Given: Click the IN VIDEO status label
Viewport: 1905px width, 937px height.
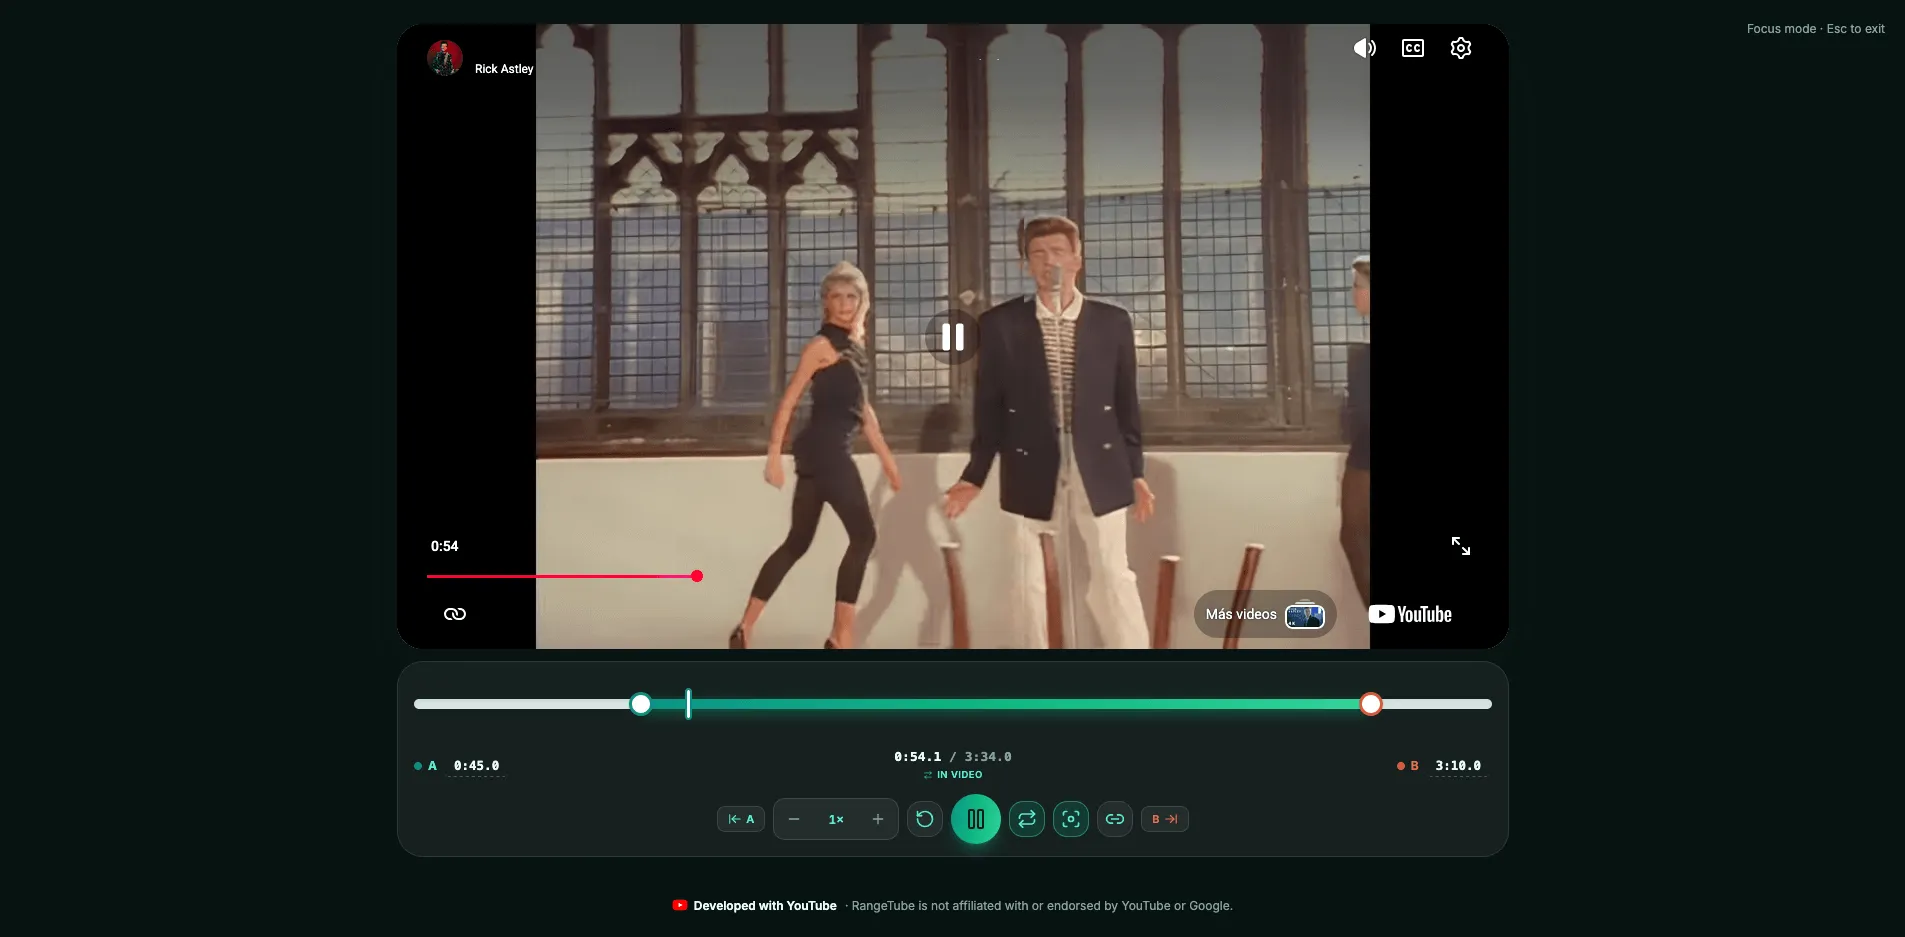Looking at the screenshot, I should click(x=953, y=775).
